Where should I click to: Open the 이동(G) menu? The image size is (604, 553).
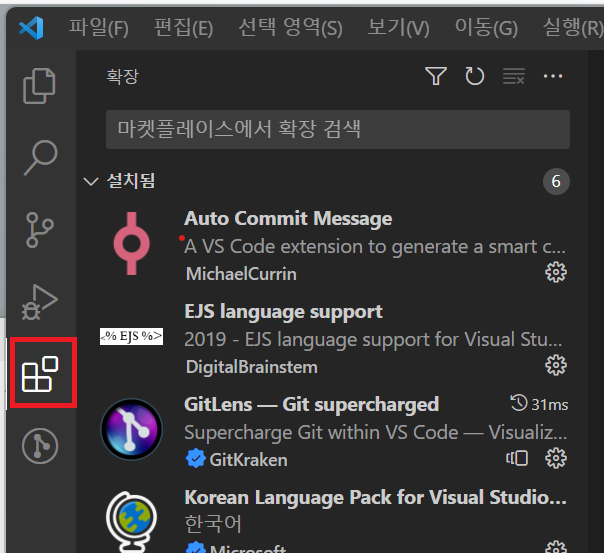(x=486, y=28)
